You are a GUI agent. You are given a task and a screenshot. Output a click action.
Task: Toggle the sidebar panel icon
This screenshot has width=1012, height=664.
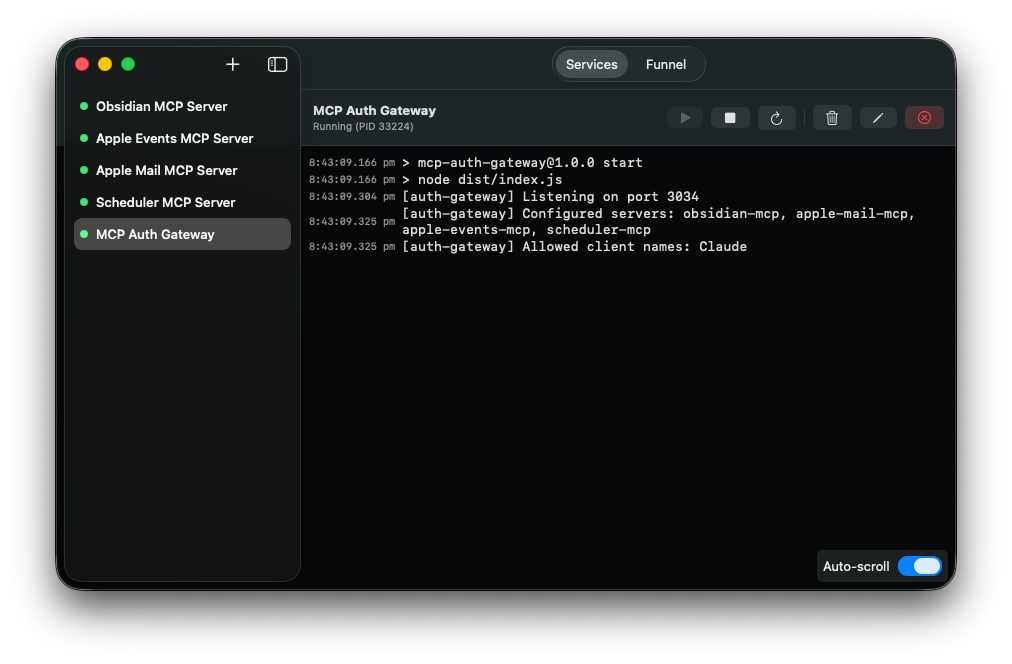(x=277, y=64)
